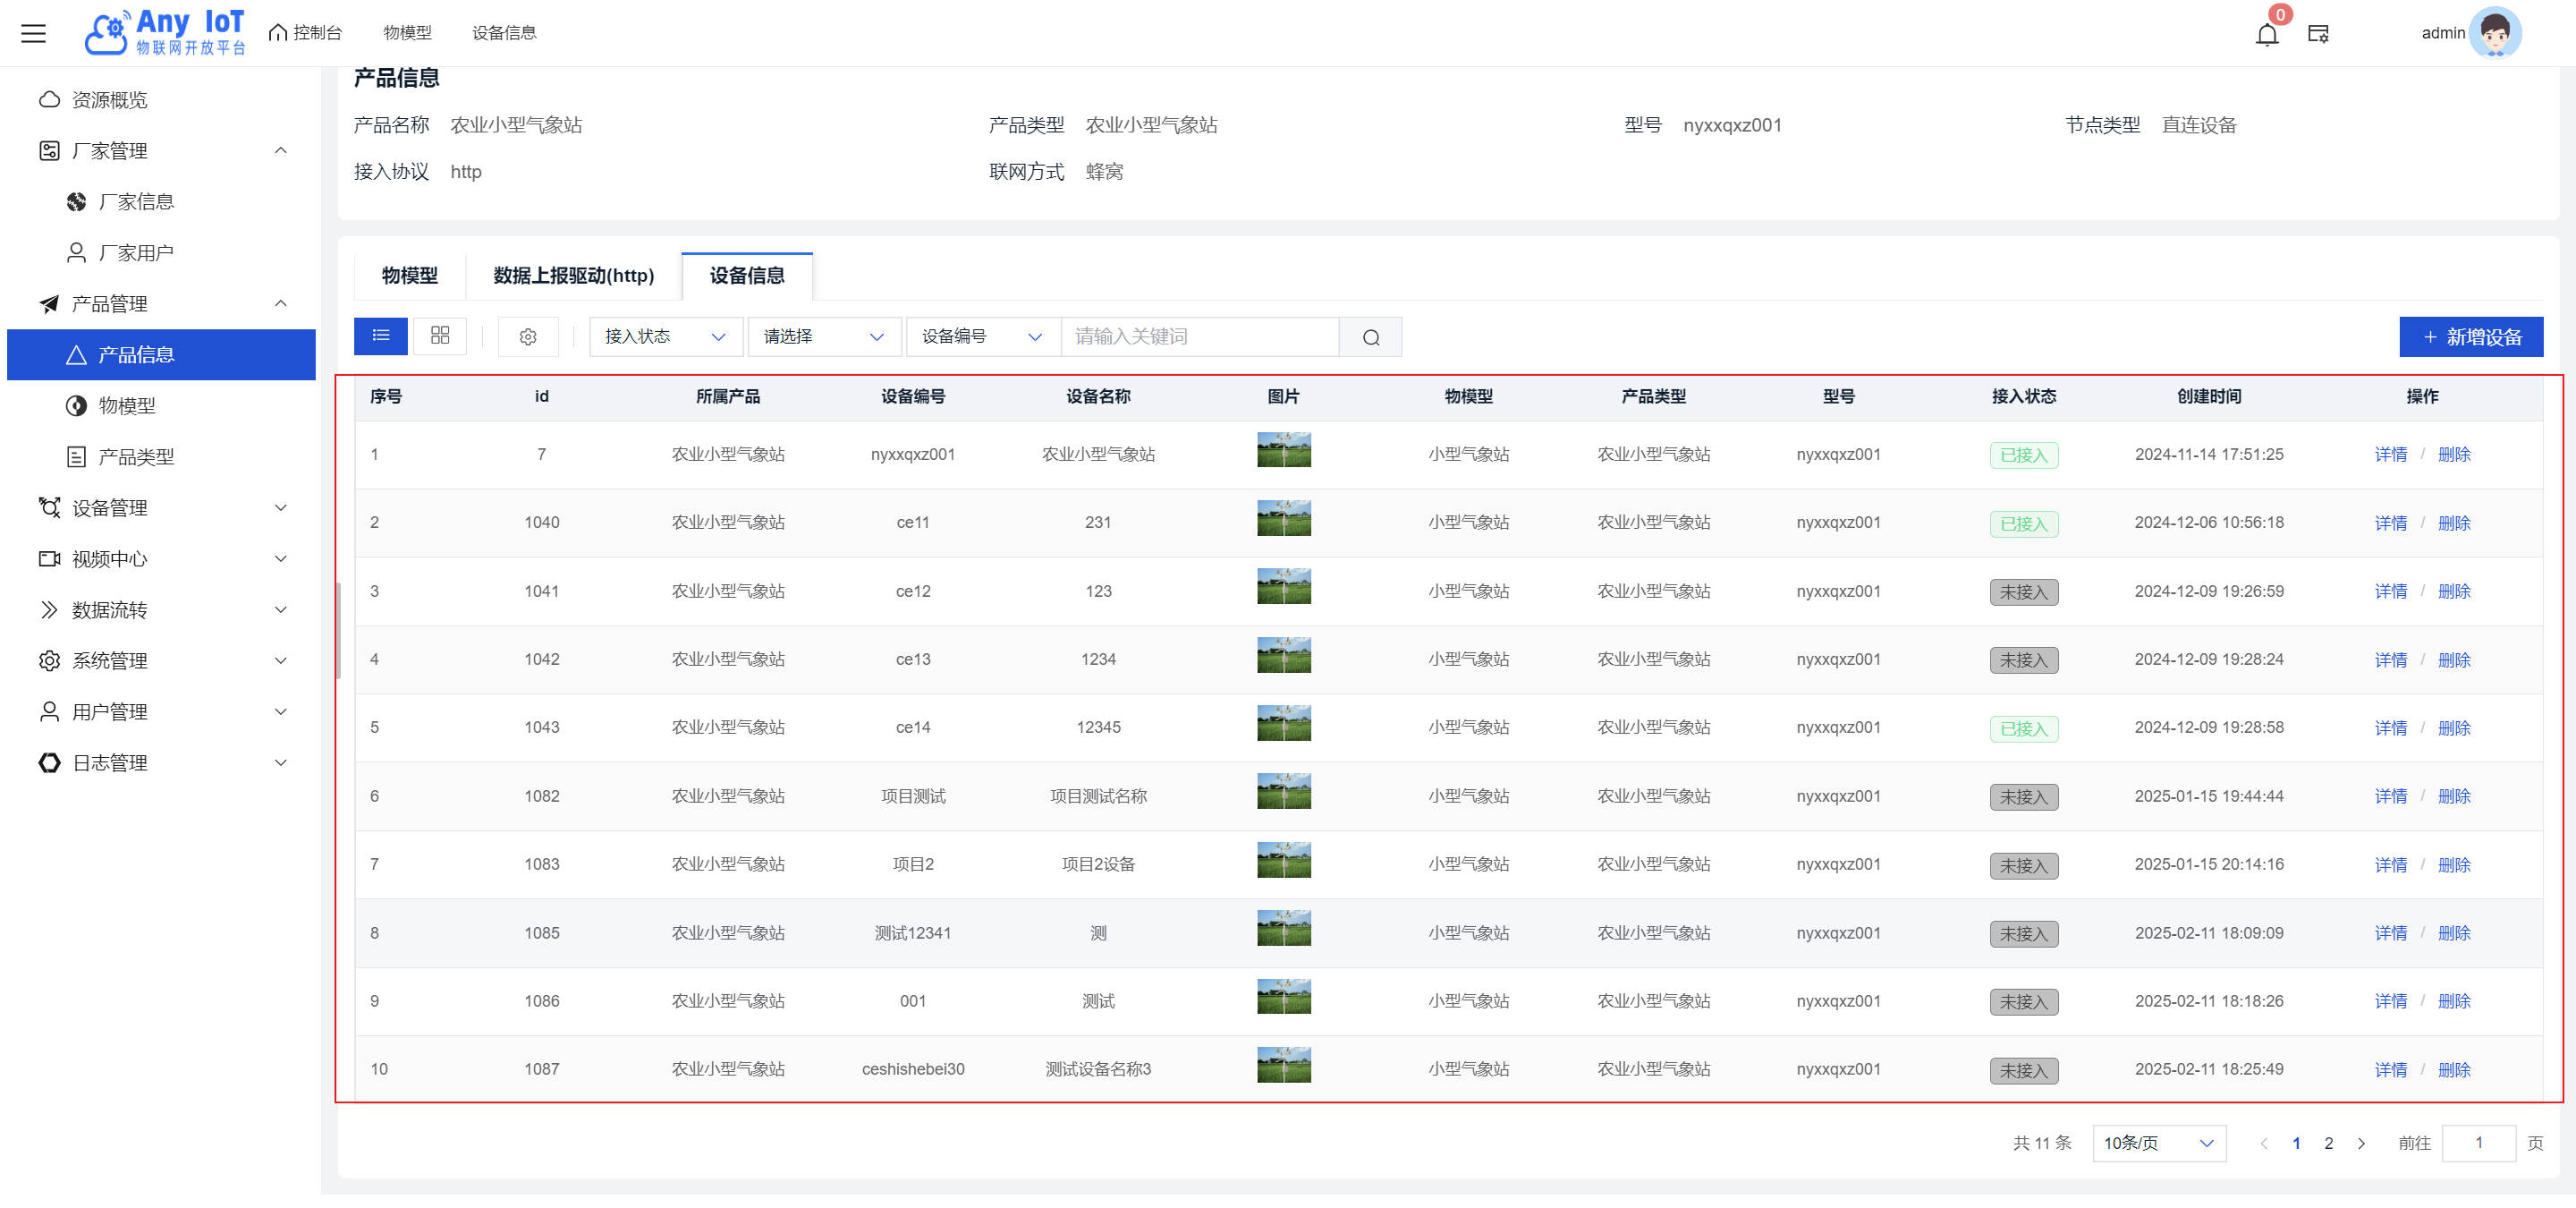The image size is (2576, 1208).
Task: Switch to the 物模型 tab
Action: click(409, 276)
